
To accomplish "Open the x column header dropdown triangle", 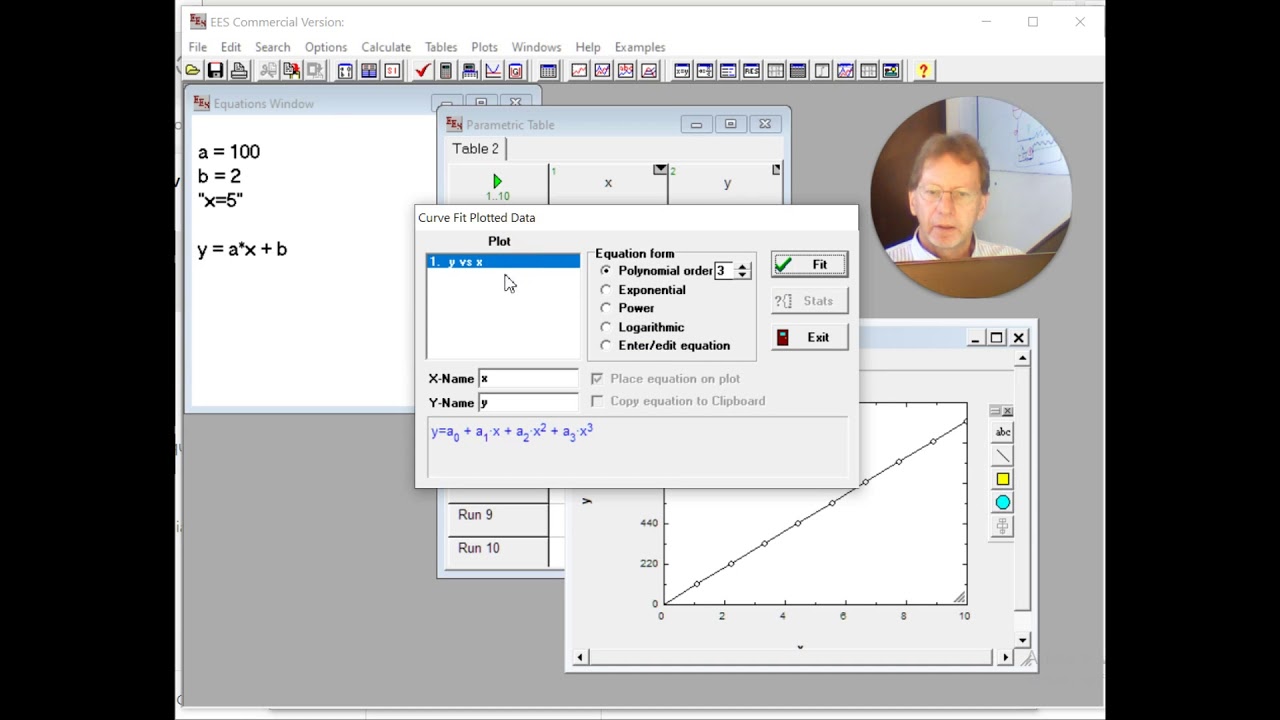I will click(x=660, y=170).
